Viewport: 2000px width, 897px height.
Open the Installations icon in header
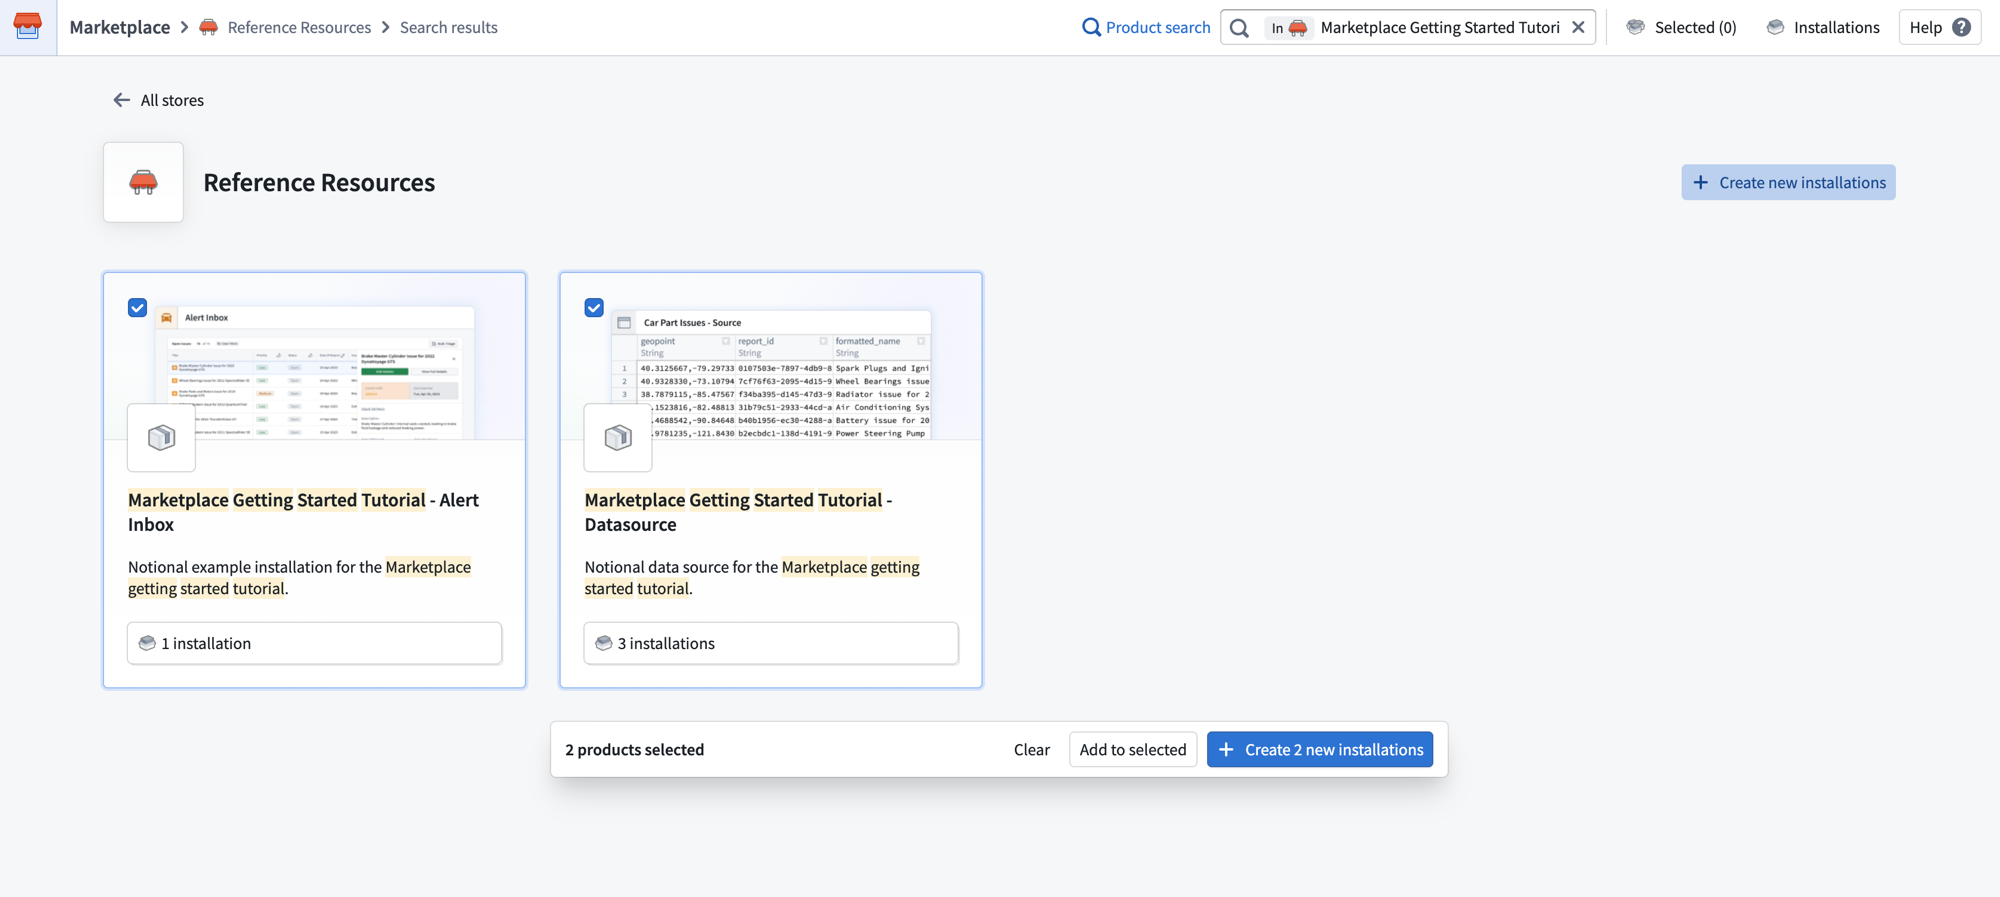point(1775,27)
